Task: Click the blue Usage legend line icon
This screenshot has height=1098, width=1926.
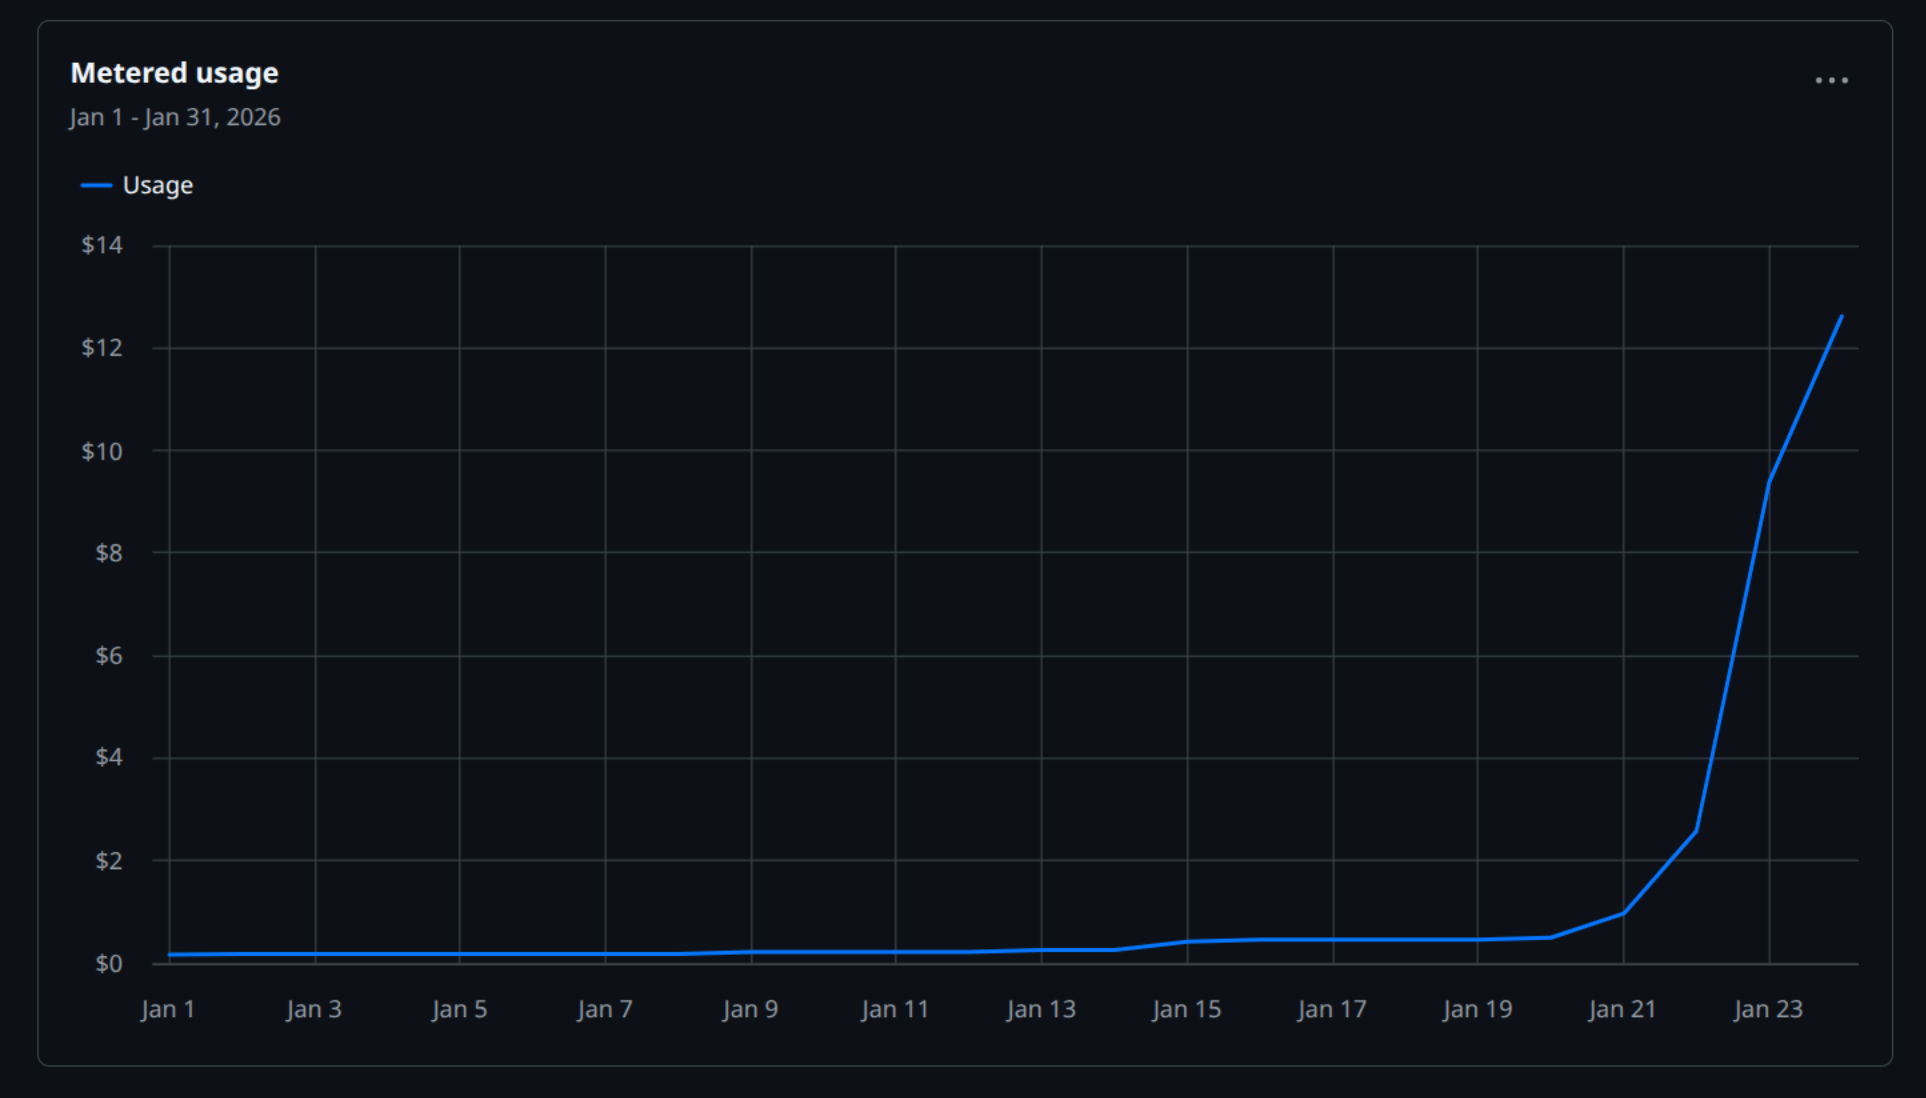Action: pos(97,184)
